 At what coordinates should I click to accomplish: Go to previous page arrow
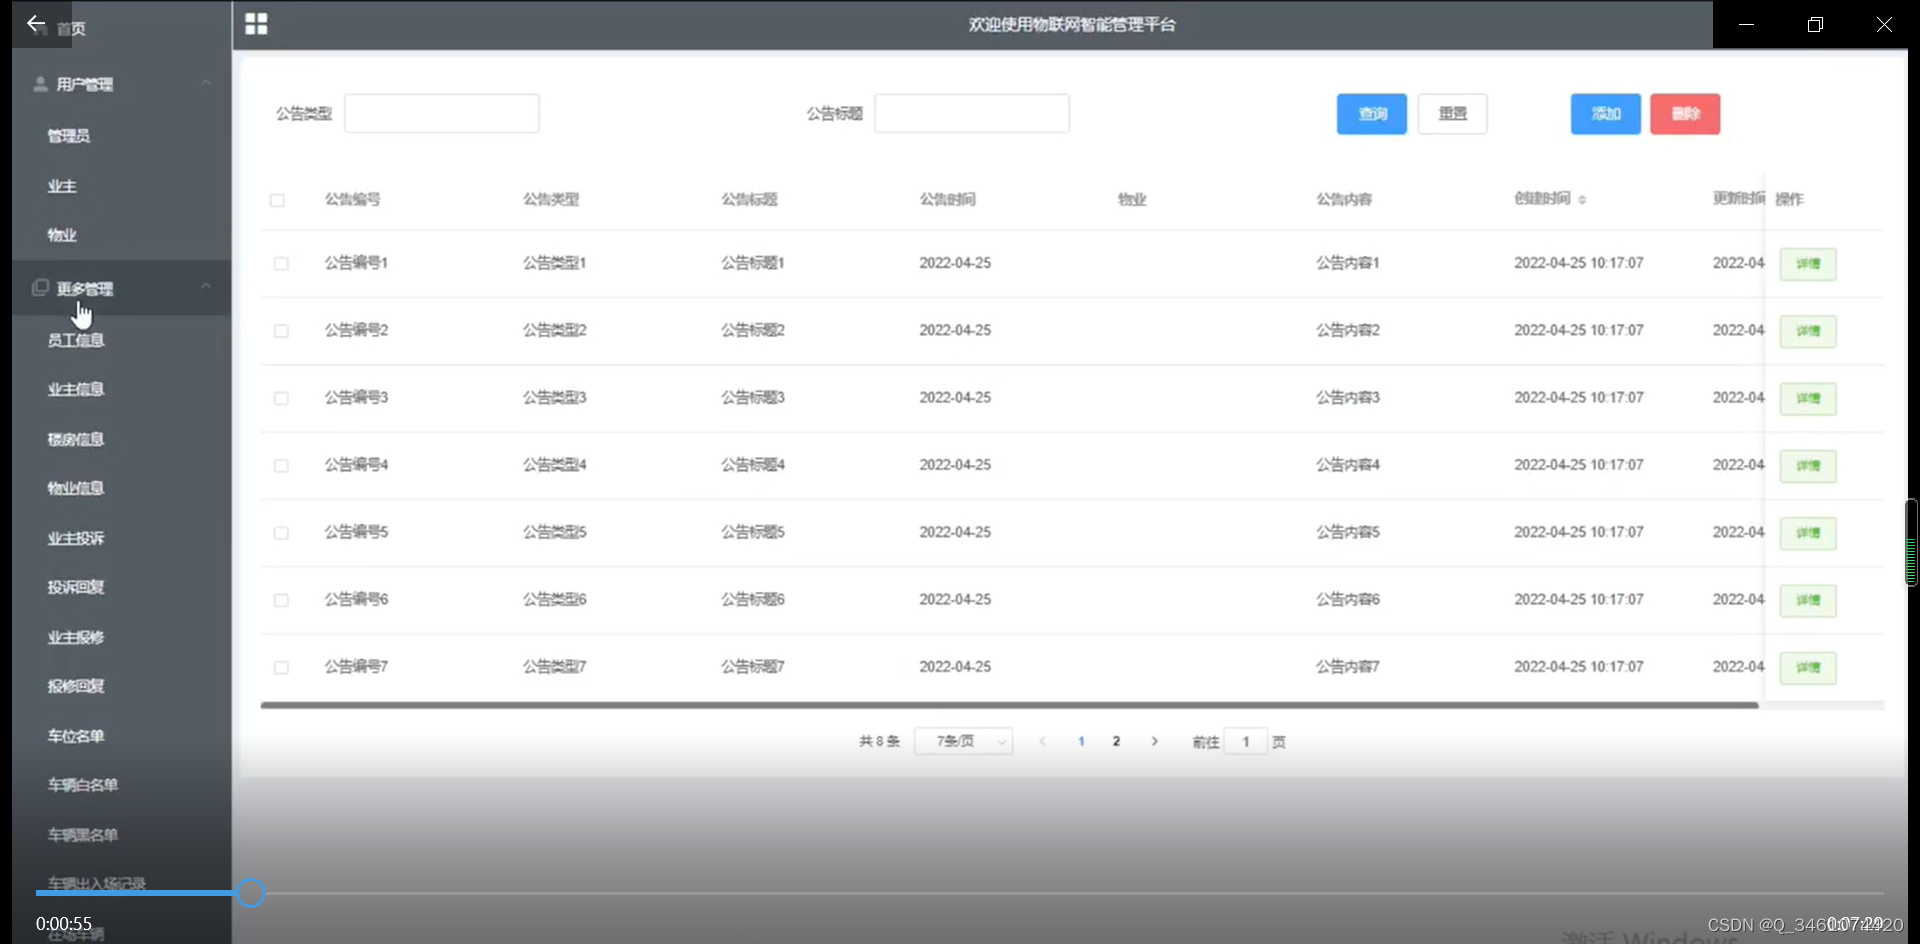click(x=1042, y=741)
